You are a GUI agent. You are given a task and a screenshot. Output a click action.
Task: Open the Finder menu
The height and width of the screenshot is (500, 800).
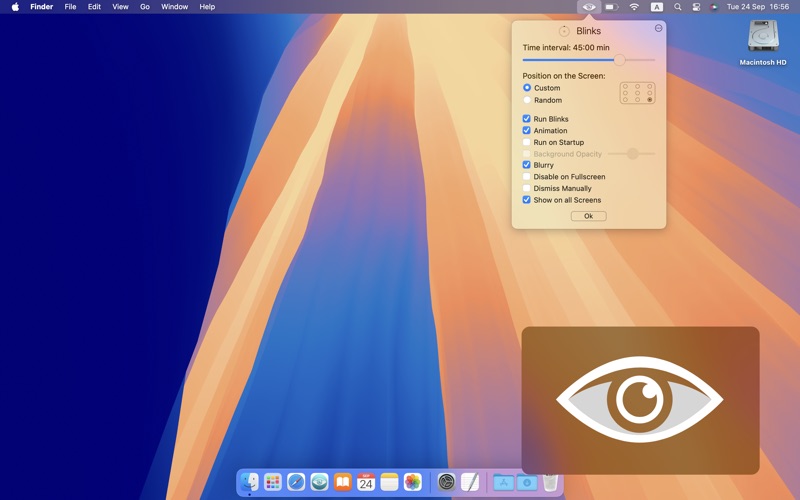point(41,7)
